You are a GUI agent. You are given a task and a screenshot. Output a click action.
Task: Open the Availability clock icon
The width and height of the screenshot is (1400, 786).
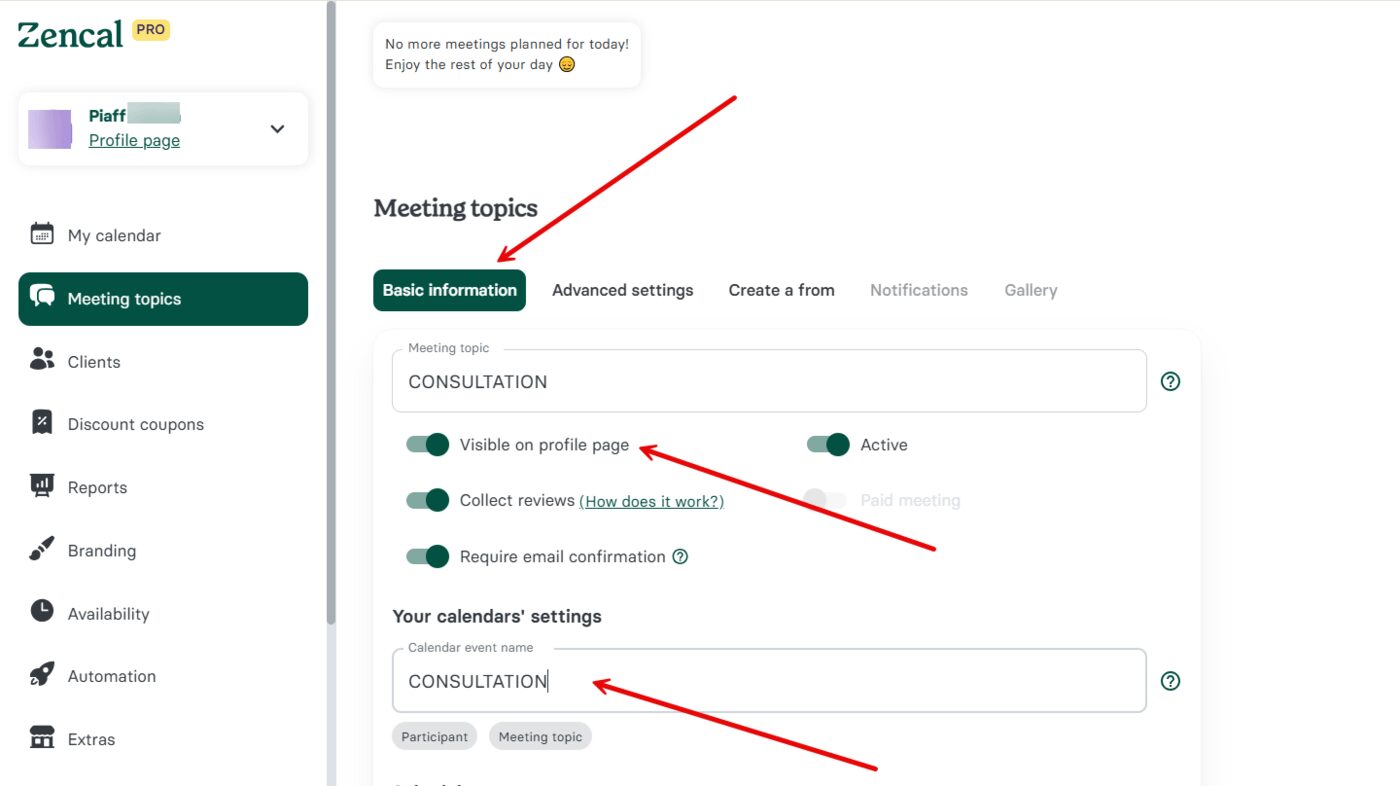tap(41, 613)
